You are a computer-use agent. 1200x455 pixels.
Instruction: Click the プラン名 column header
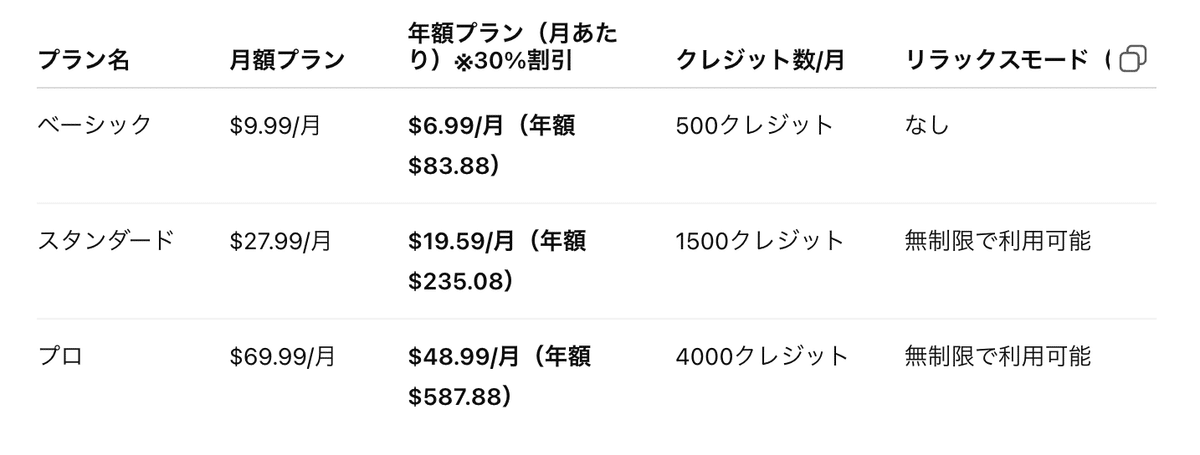click(83, 60)
